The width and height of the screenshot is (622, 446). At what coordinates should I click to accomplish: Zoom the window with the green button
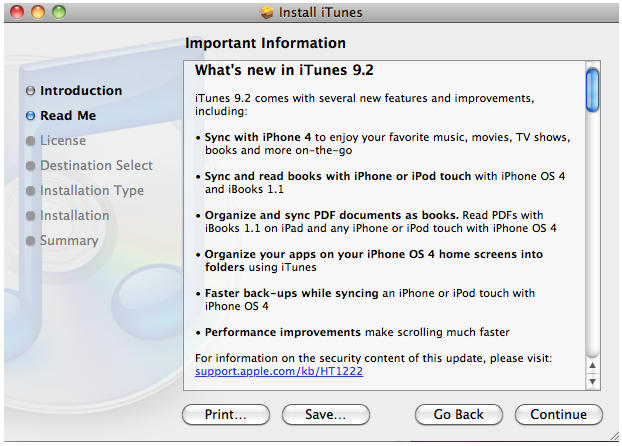click(58, 12)
